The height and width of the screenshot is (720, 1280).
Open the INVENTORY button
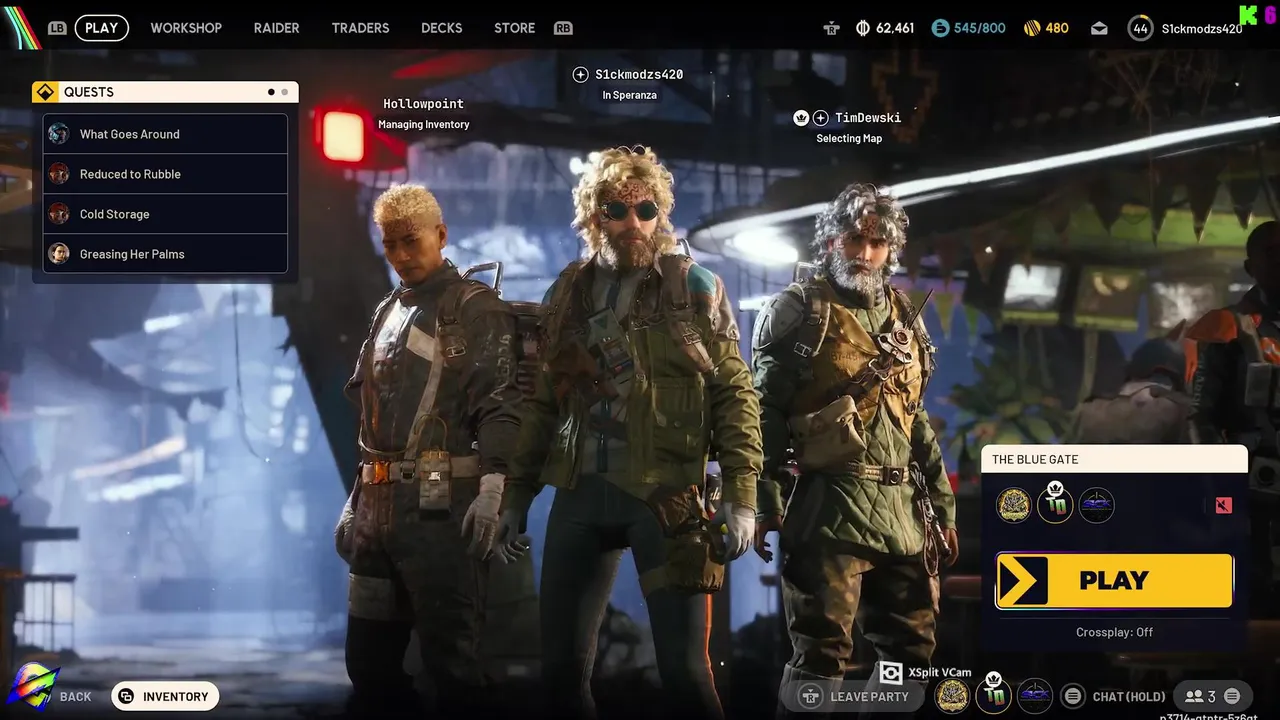(x=165, y=697)
